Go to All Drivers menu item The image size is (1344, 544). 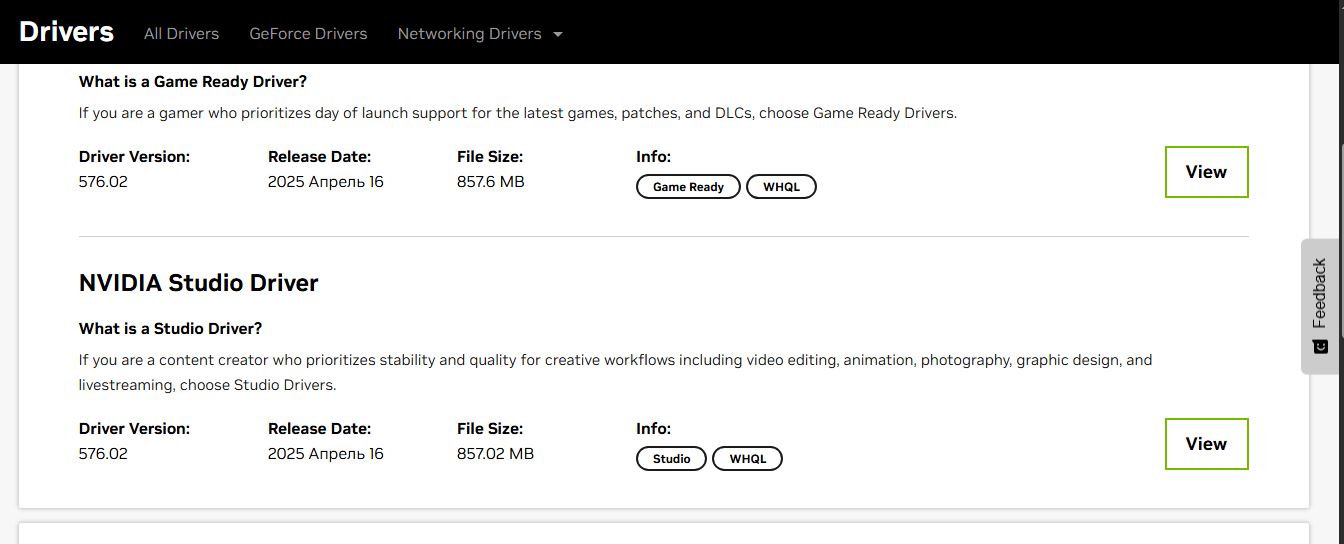click(x=181, y=33)
